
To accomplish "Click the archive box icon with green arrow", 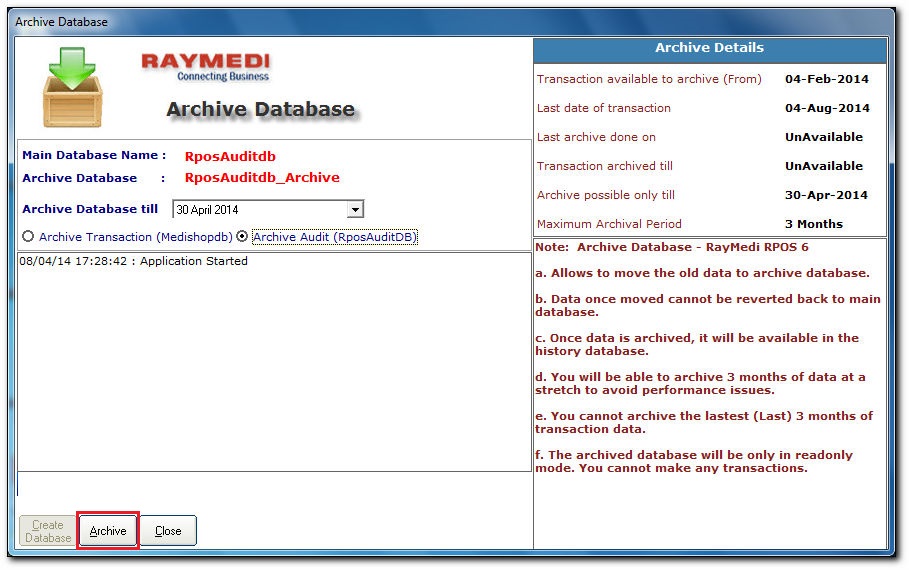I will point(72,88).
